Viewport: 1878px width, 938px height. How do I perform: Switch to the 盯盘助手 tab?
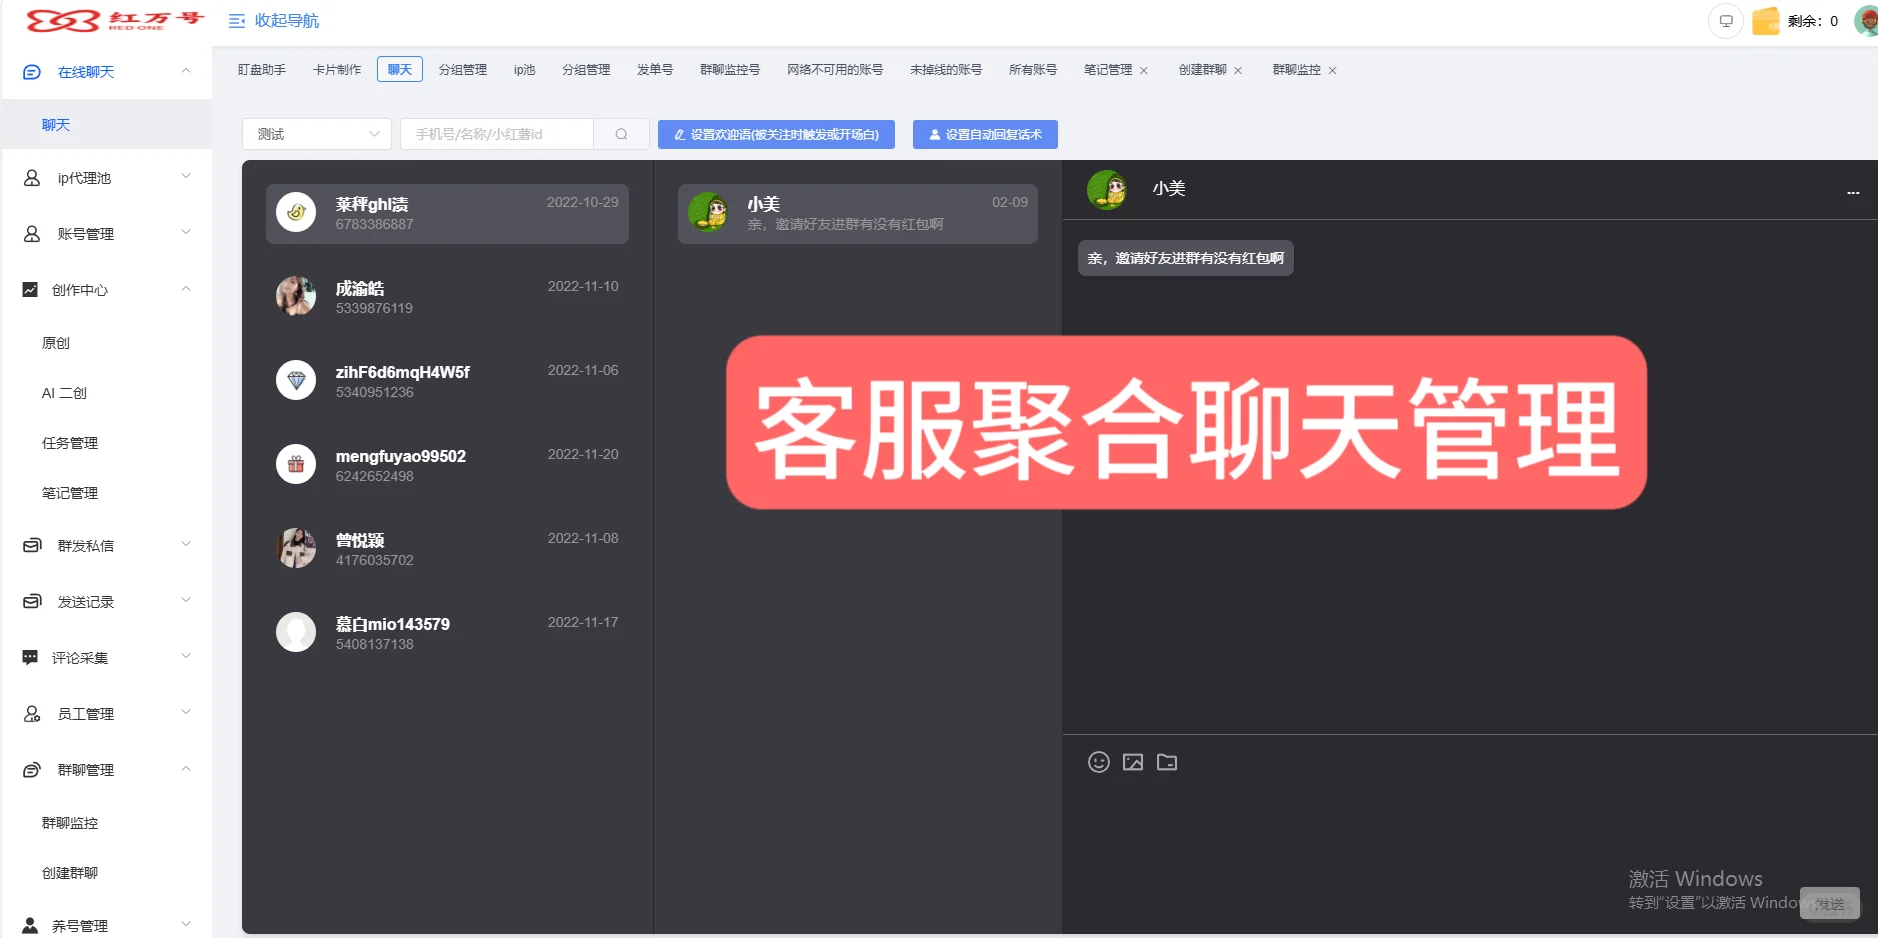point(261,69)
